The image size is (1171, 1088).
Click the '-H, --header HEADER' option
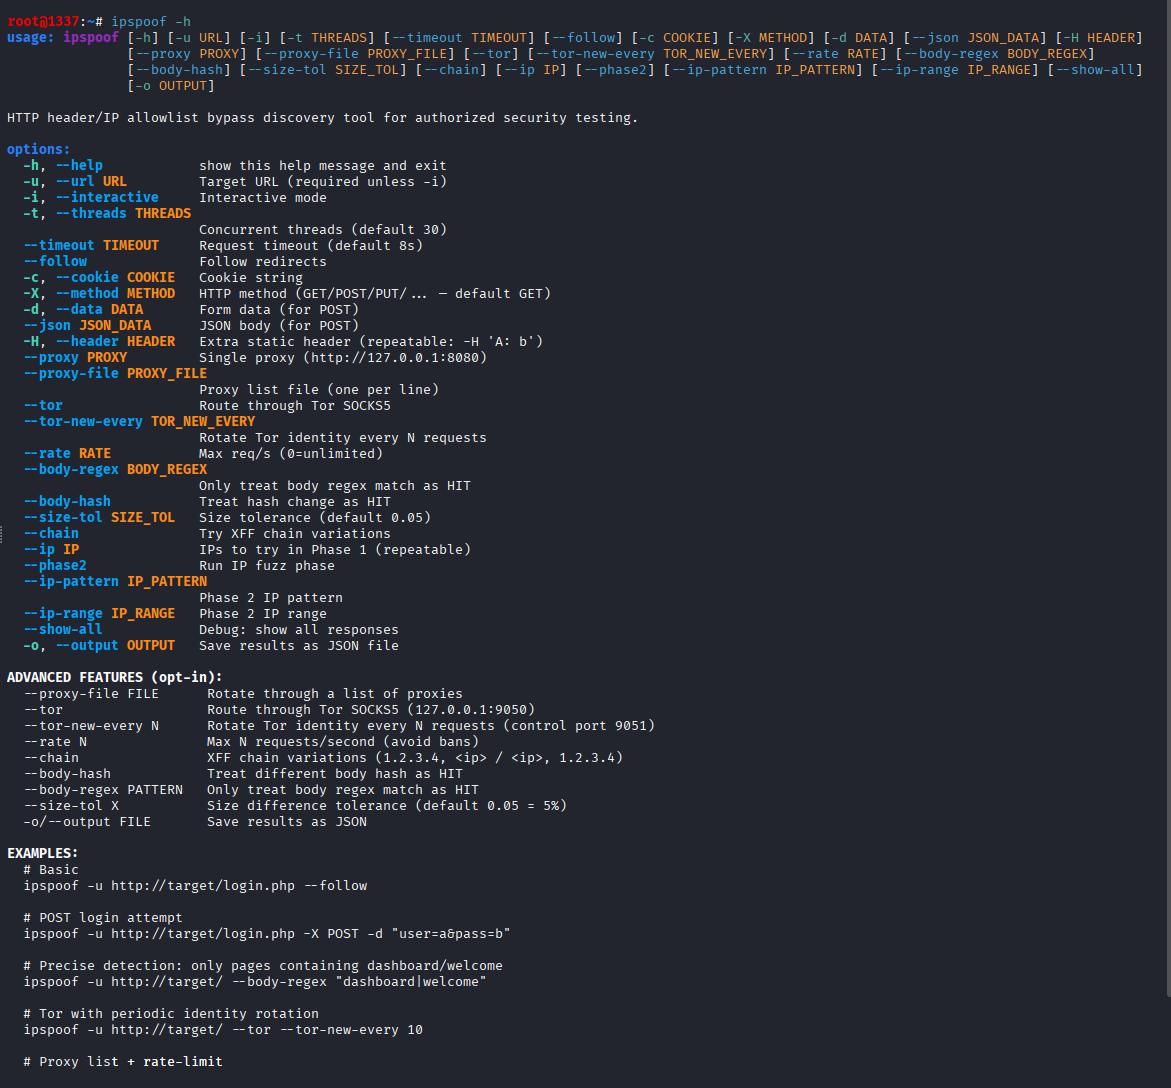coord(99,341)
